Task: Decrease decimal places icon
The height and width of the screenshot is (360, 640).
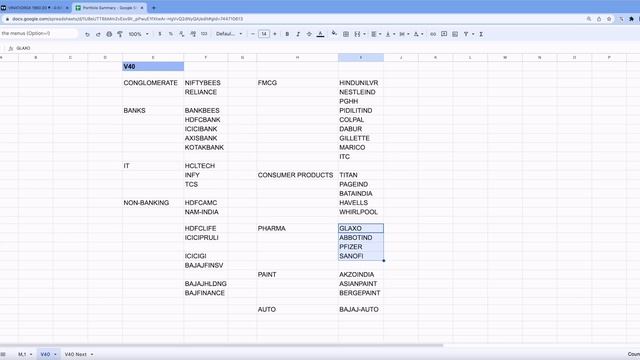Action: [182, 34]
